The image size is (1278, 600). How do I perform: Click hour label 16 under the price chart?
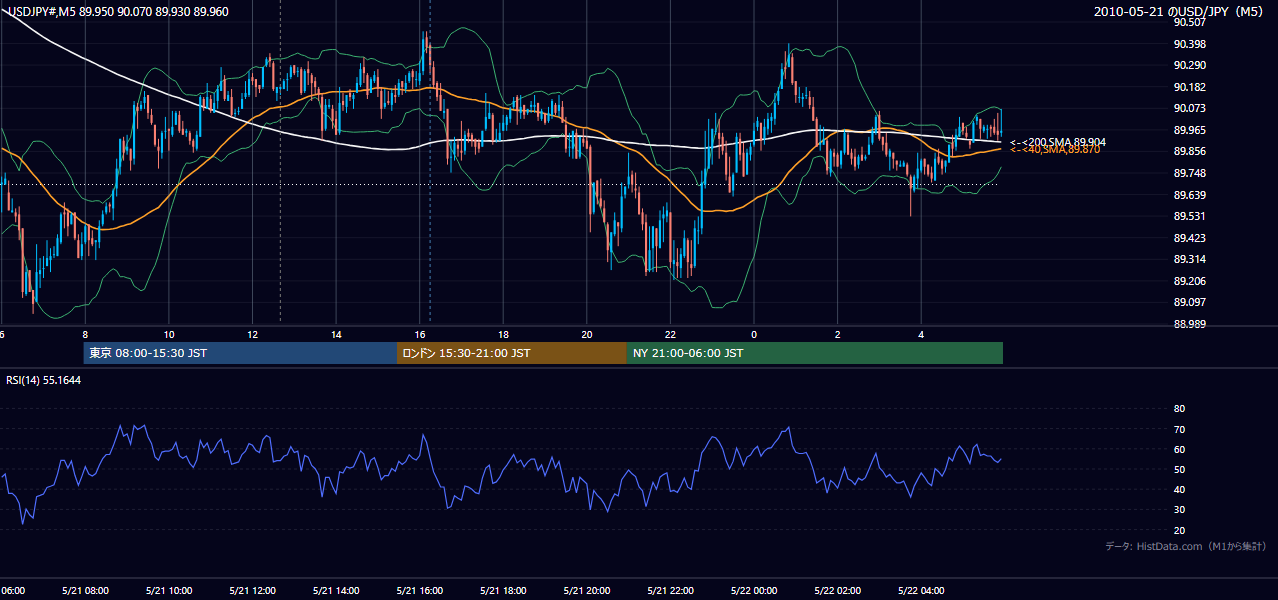pyautogui.click(x=420, y=335)
